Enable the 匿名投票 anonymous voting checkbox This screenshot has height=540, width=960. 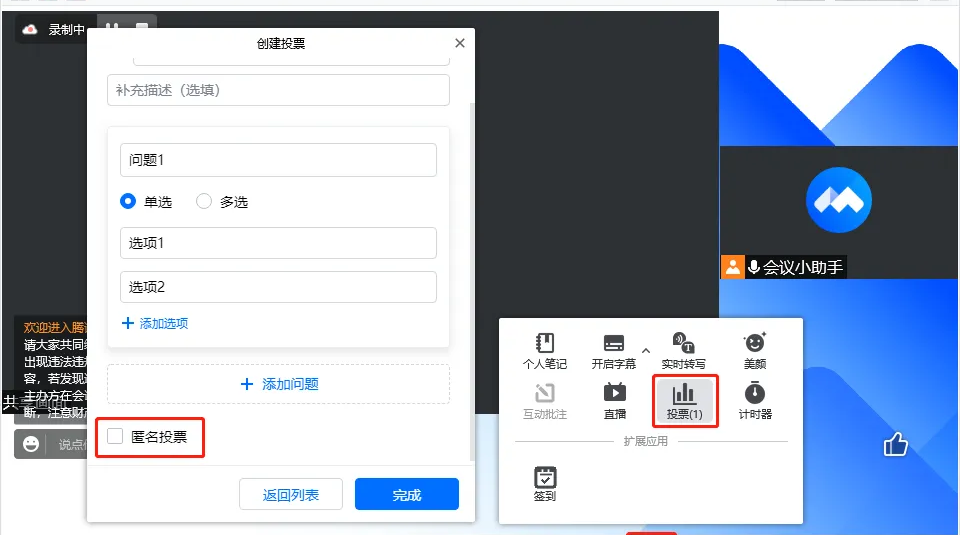tap(116, 436)
